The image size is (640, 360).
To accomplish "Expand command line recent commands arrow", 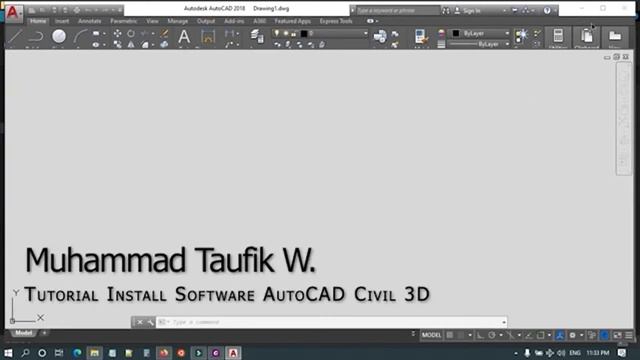I will point(504,322).
